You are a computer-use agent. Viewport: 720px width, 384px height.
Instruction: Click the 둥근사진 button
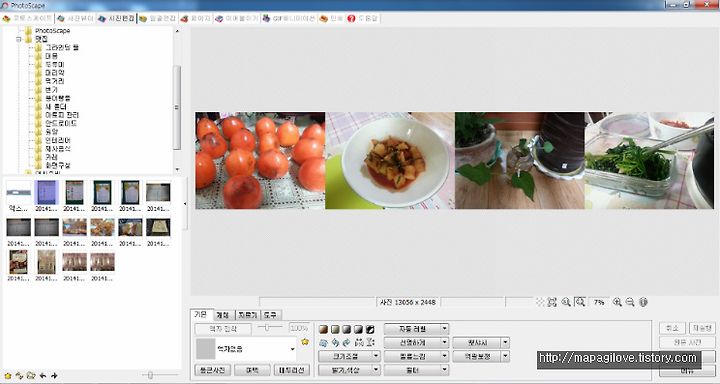coord(213,370)
